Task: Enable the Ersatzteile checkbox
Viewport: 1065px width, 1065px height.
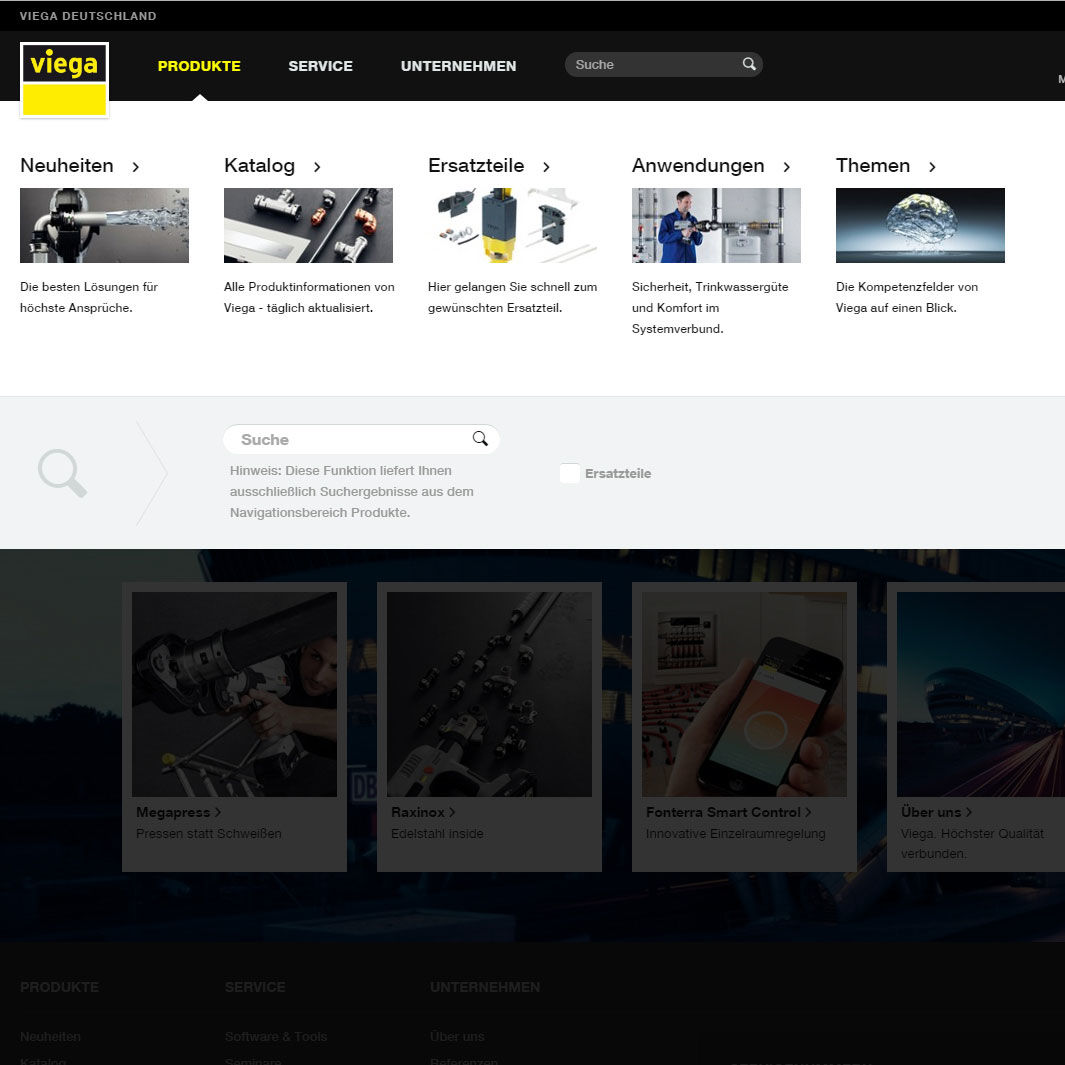Action: [x=570, y=473]
